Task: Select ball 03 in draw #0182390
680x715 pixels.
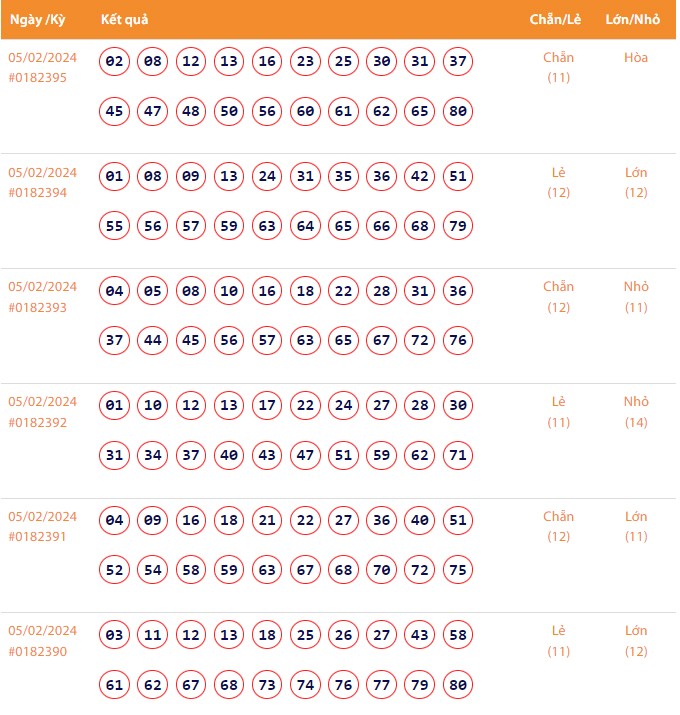Action: point(115,635)
